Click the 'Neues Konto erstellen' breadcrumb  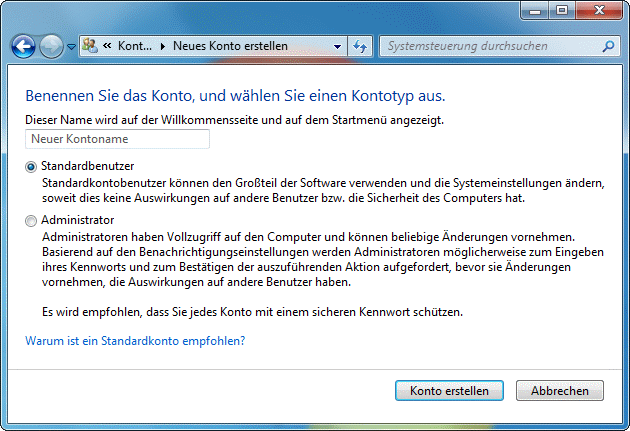tap(230, 46)
